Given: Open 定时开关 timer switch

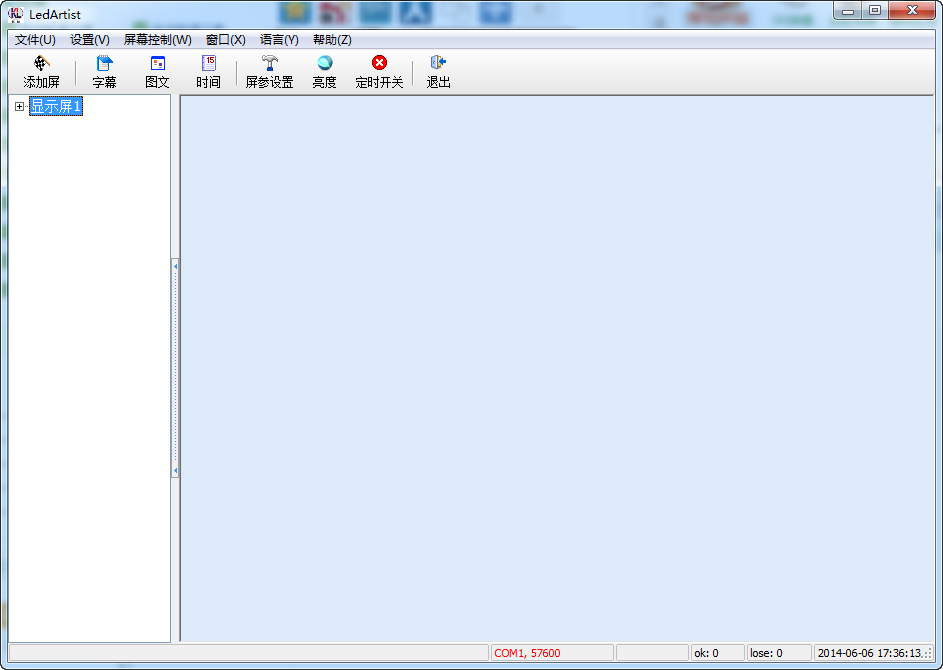Looking at the screenshot, I should [379, 72].
